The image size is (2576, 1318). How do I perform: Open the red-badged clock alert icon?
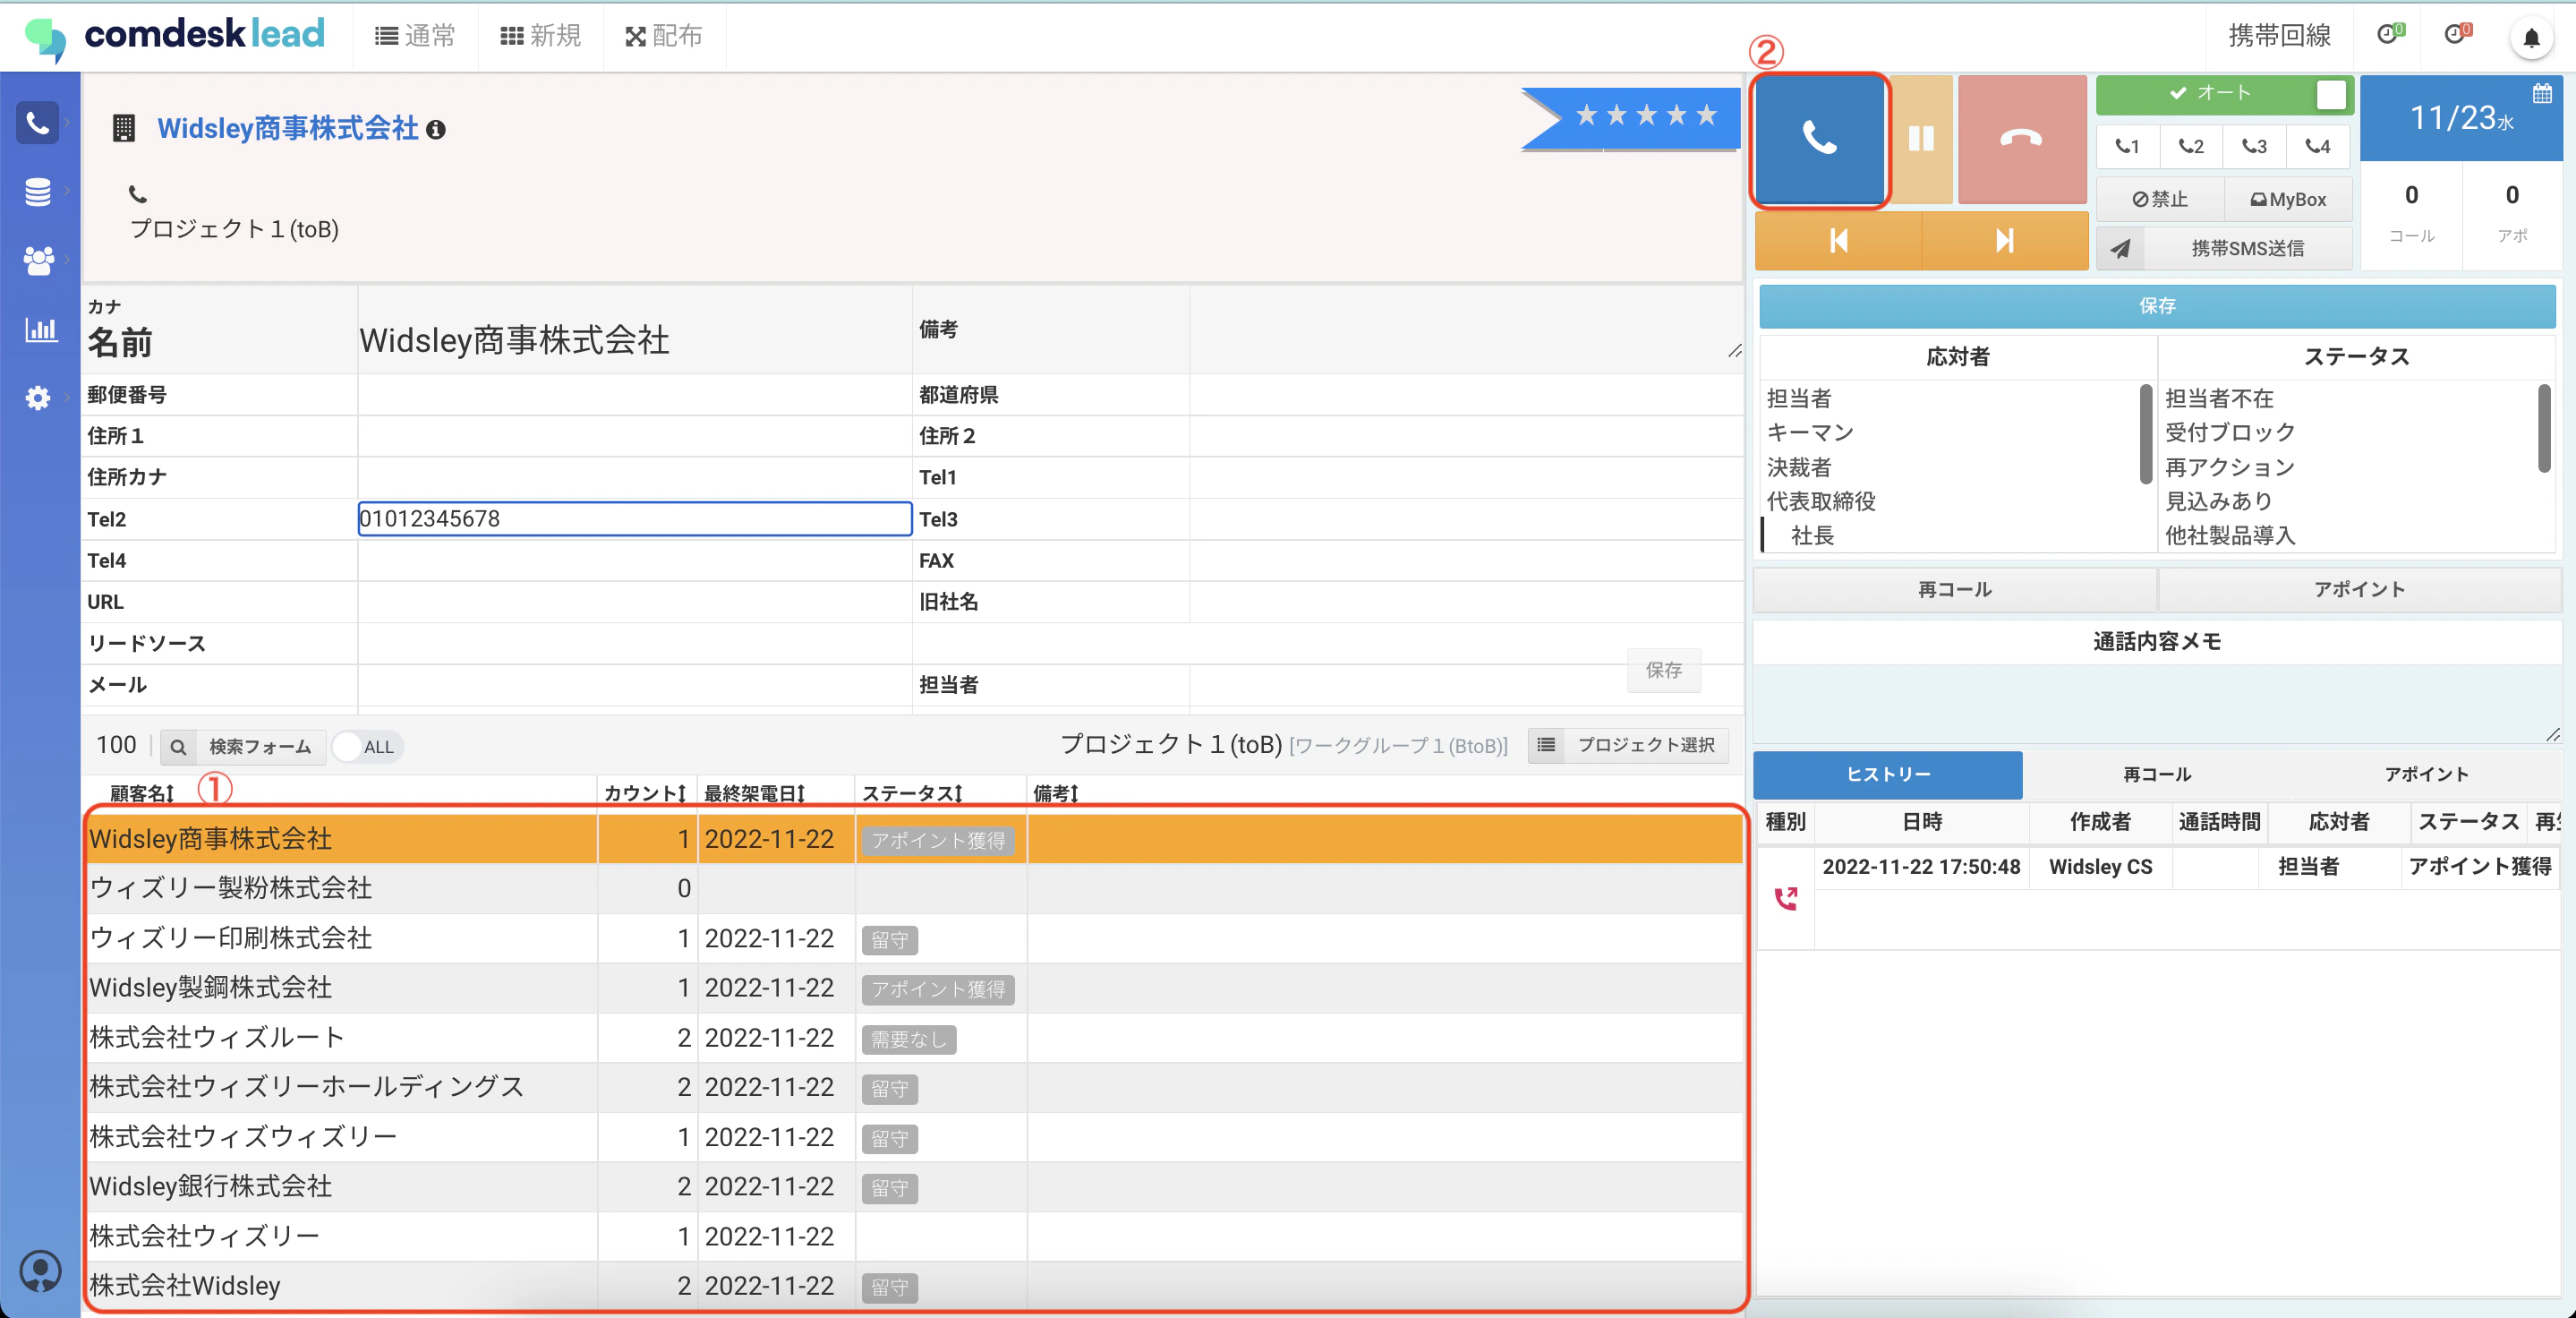click(2457, 34)
